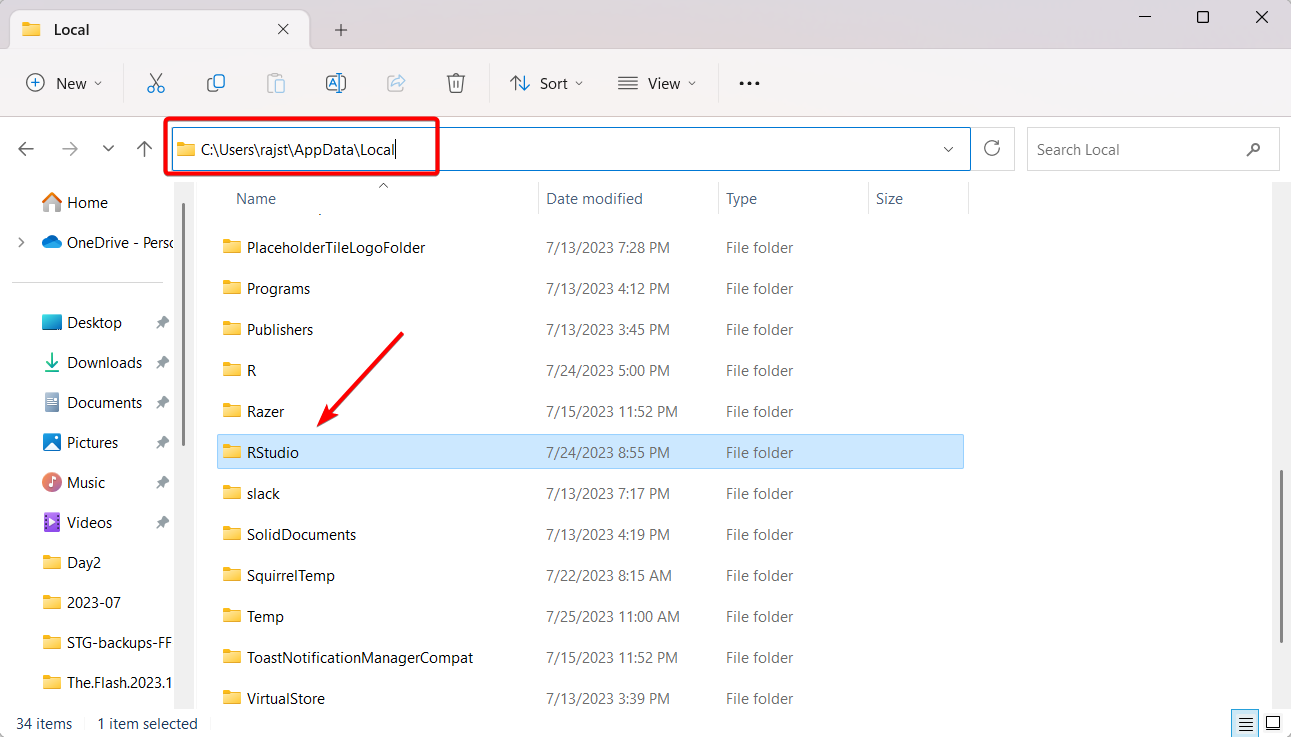Select the R folder row
Viewport: 1291px width, 737px height.
[590, 370]
